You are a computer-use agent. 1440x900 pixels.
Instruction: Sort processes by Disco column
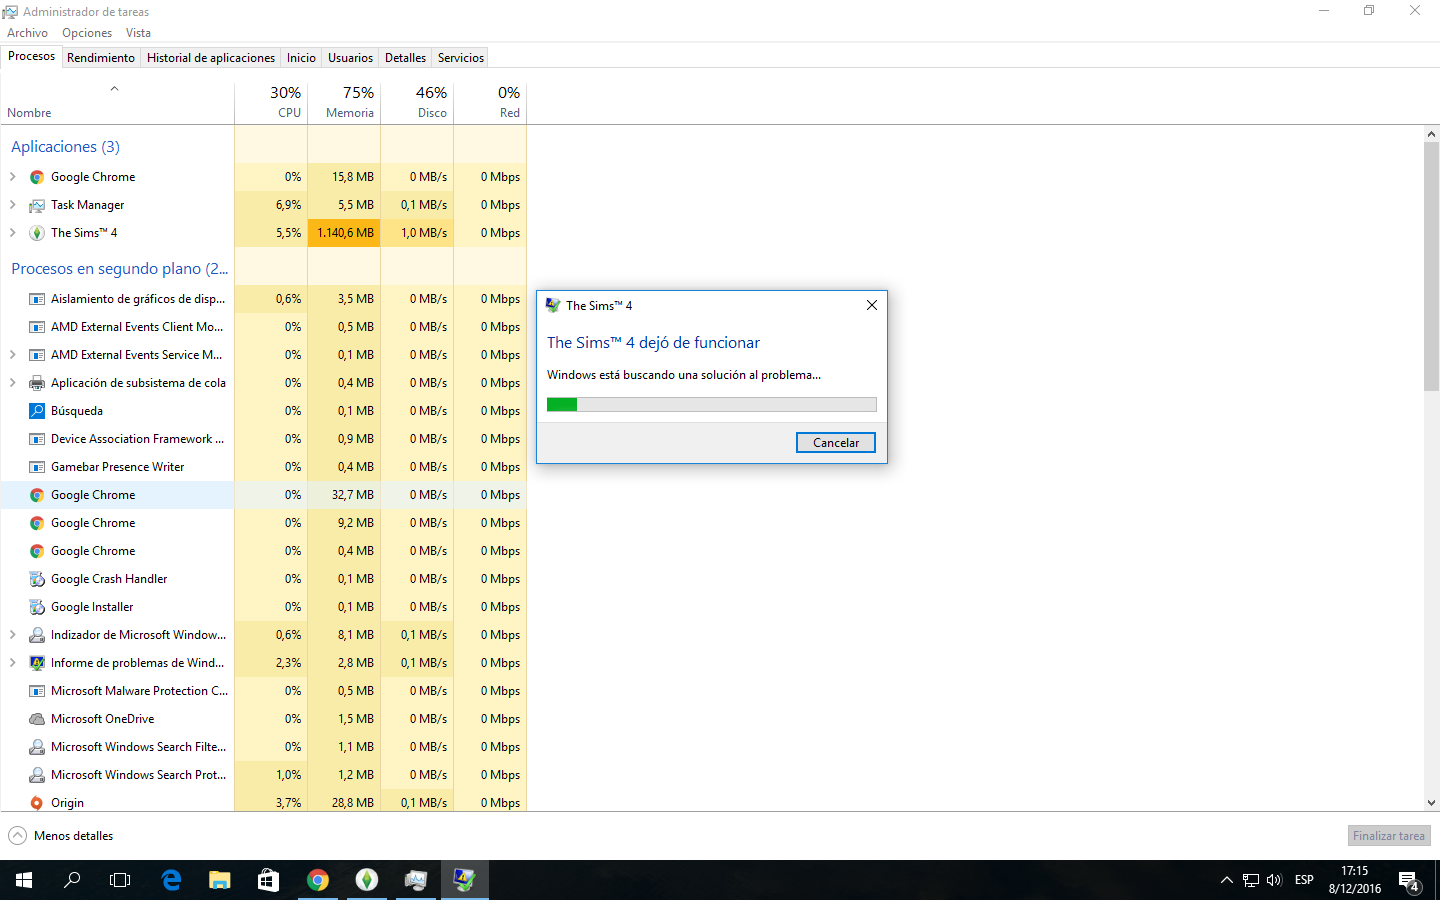(417, 102)
